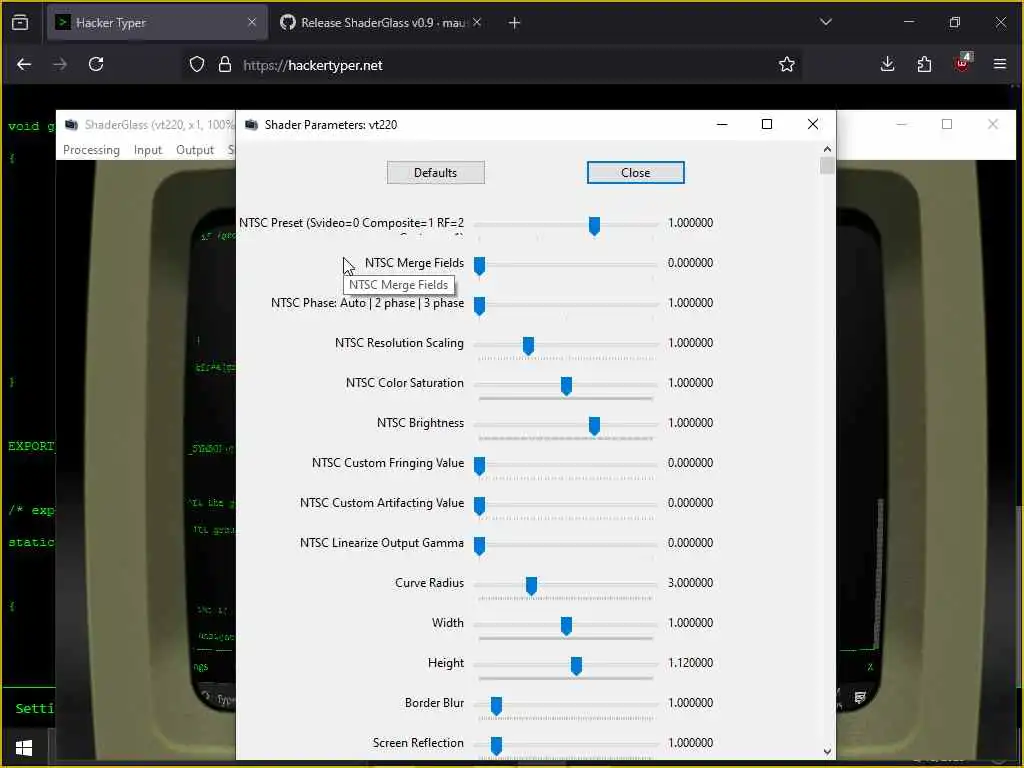Maximize the Shader Parameters window
Image resolution: width=1024 pixels, height=768 pixels.
[x=767, y=124]
